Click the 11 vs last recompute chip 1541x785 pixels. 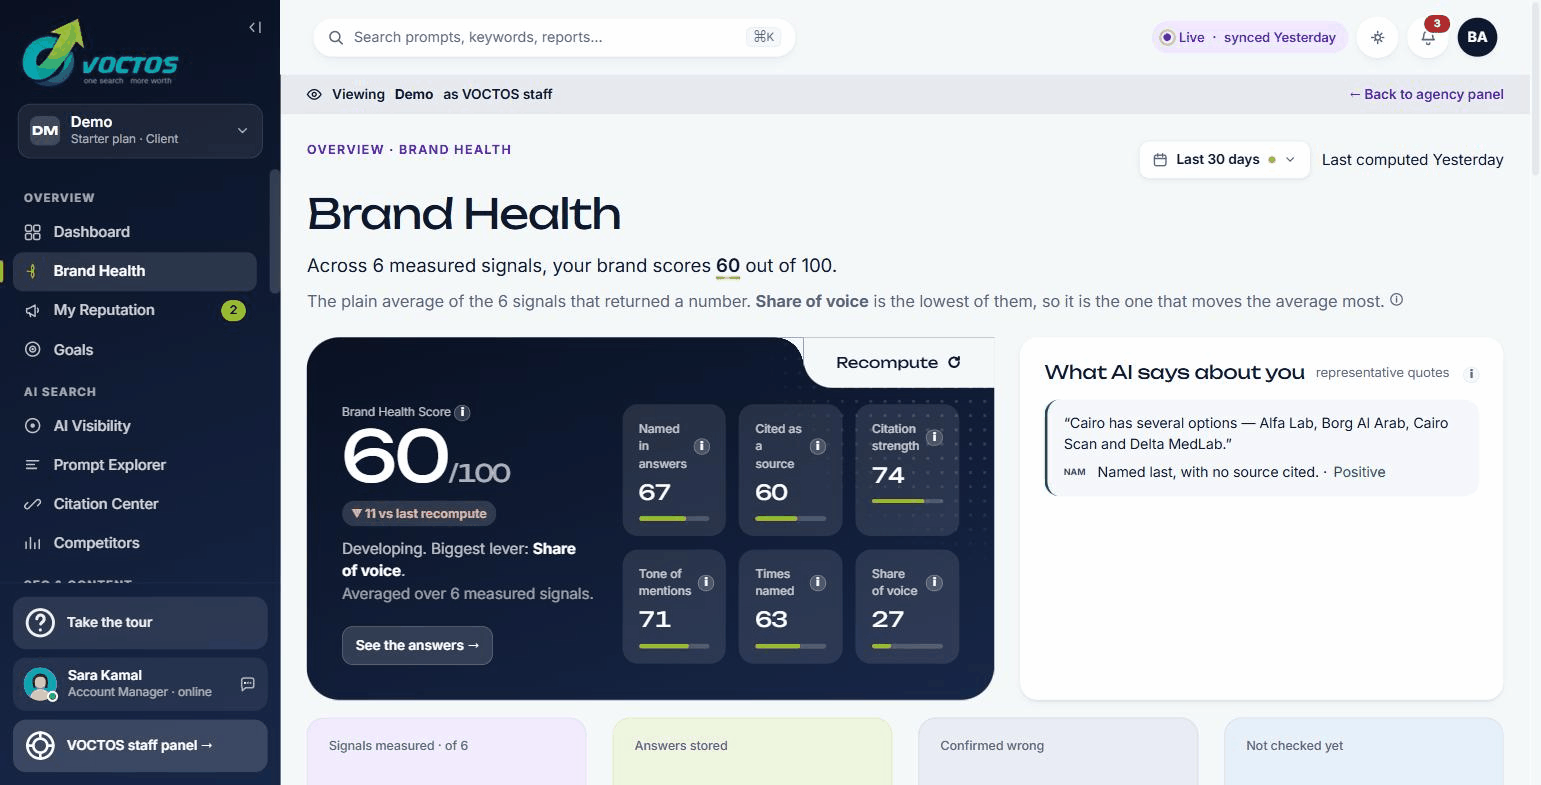(419, 513)
